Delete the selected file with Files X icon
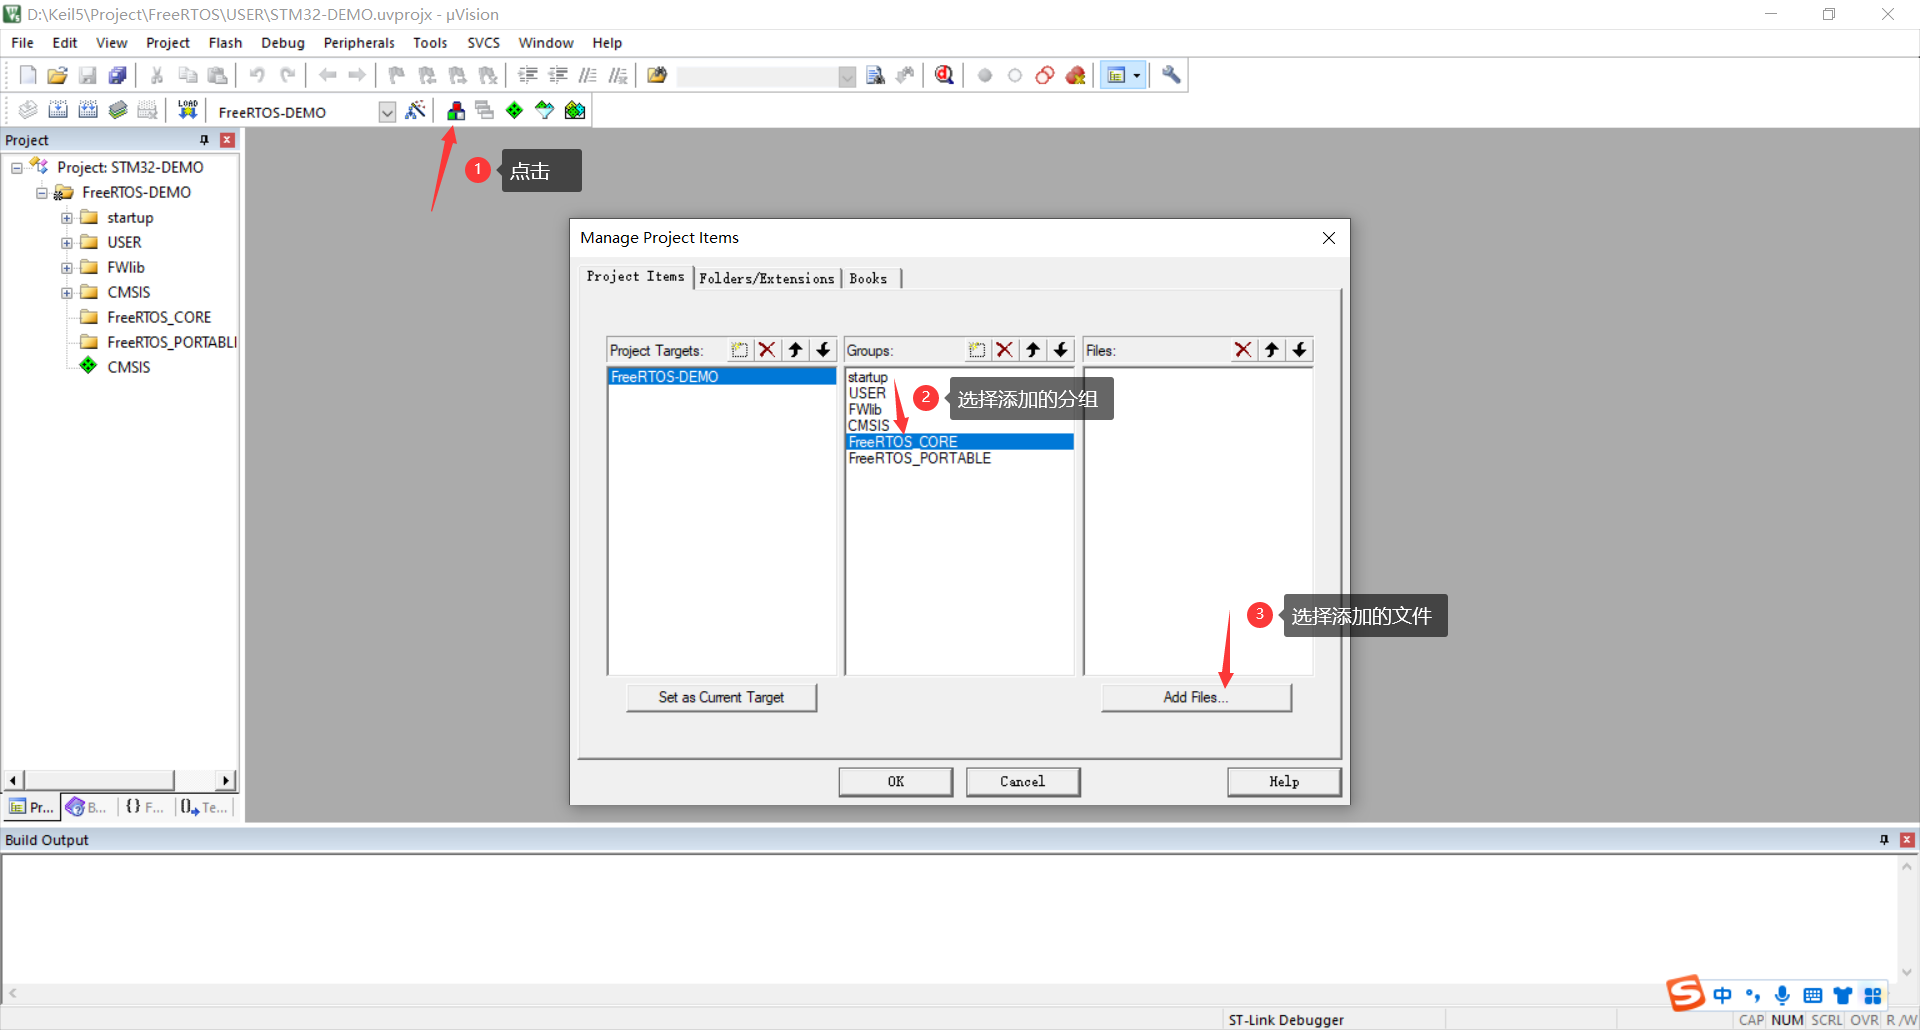1920x1030 pixels. 1243,350
